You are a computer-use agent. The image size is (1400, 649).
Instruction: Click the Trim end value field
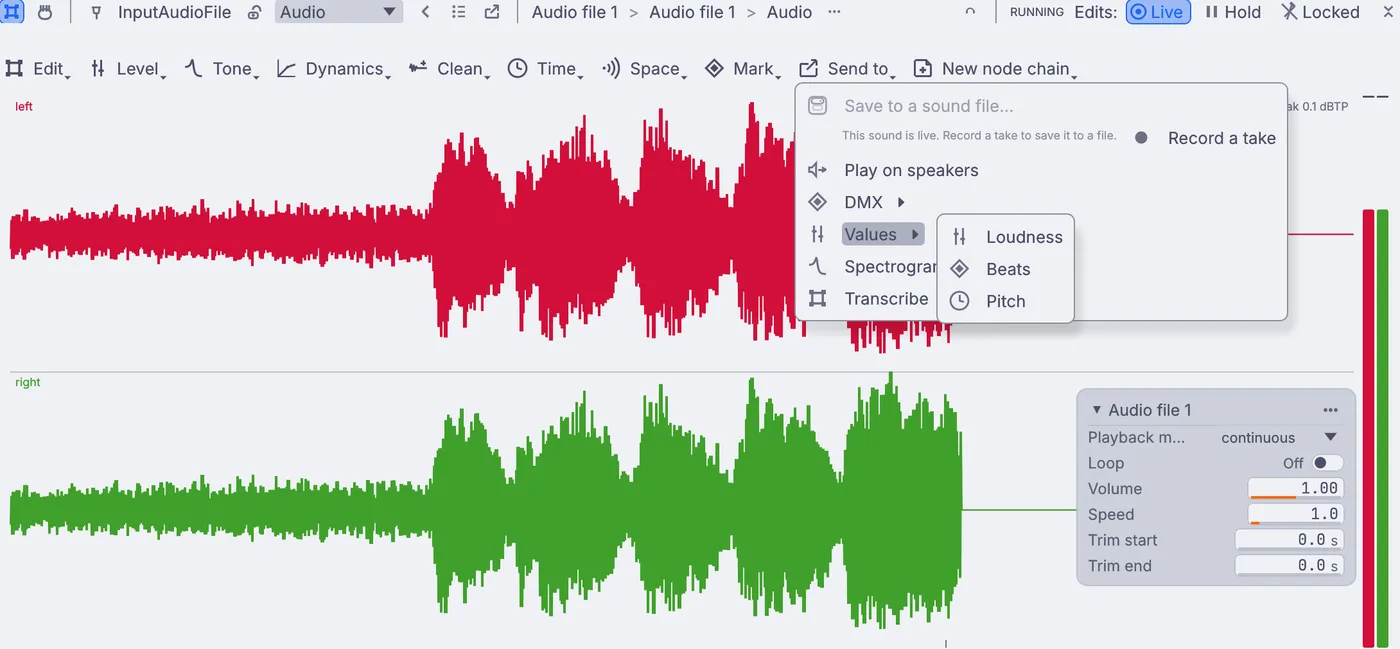pos(1289,565)
